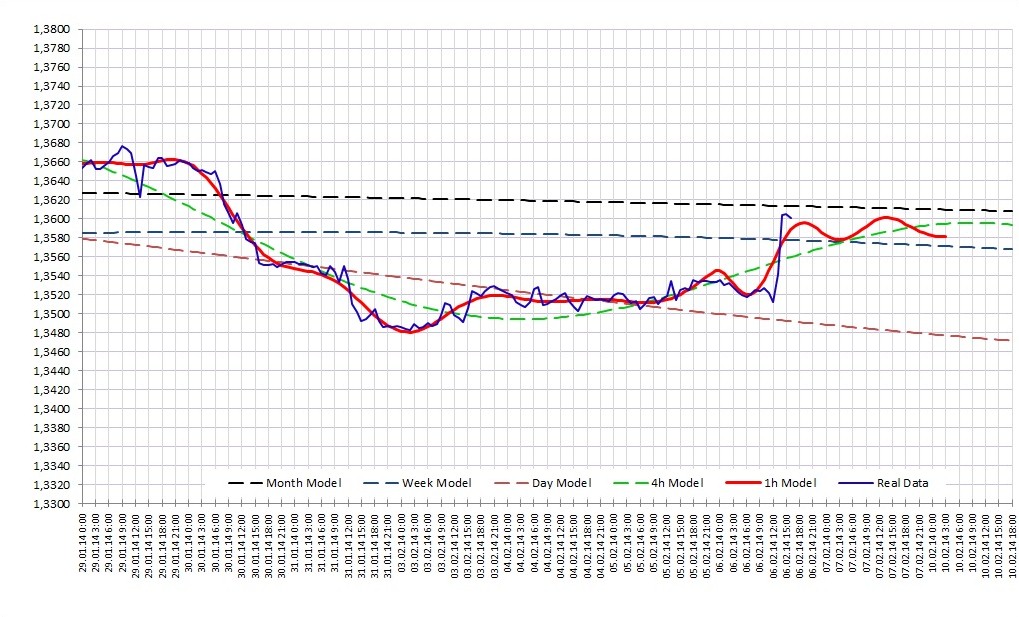The width and height of the screenshot is (1019, 617).
Task: Click the 30.01.14 21:00 x-axis label
Action: pyautogui.click(x=282, y=545)
